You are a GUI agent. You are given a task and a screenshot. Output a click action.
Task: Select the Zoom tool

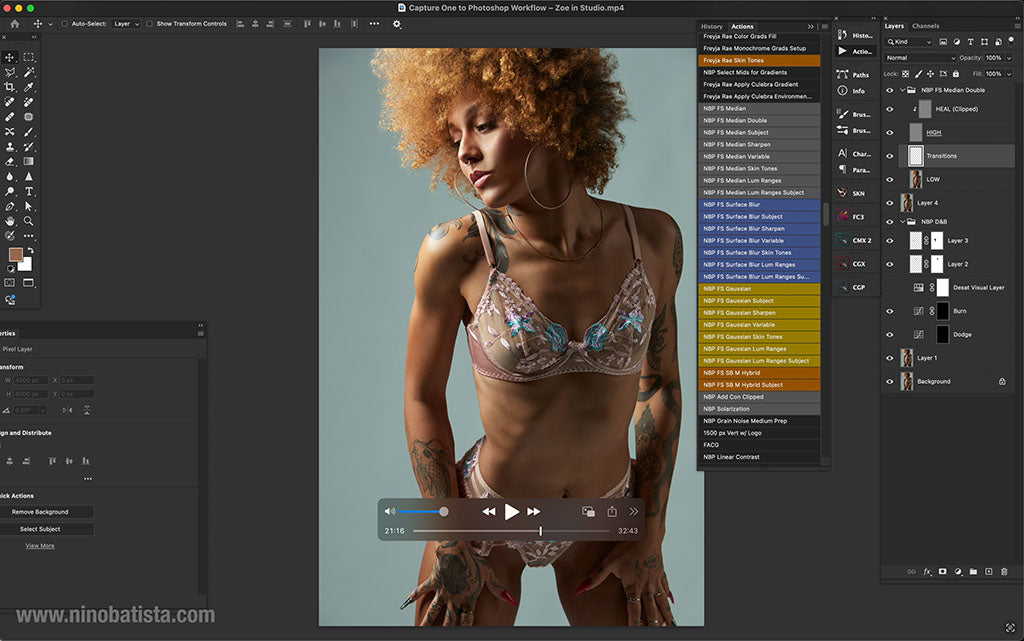28,222
